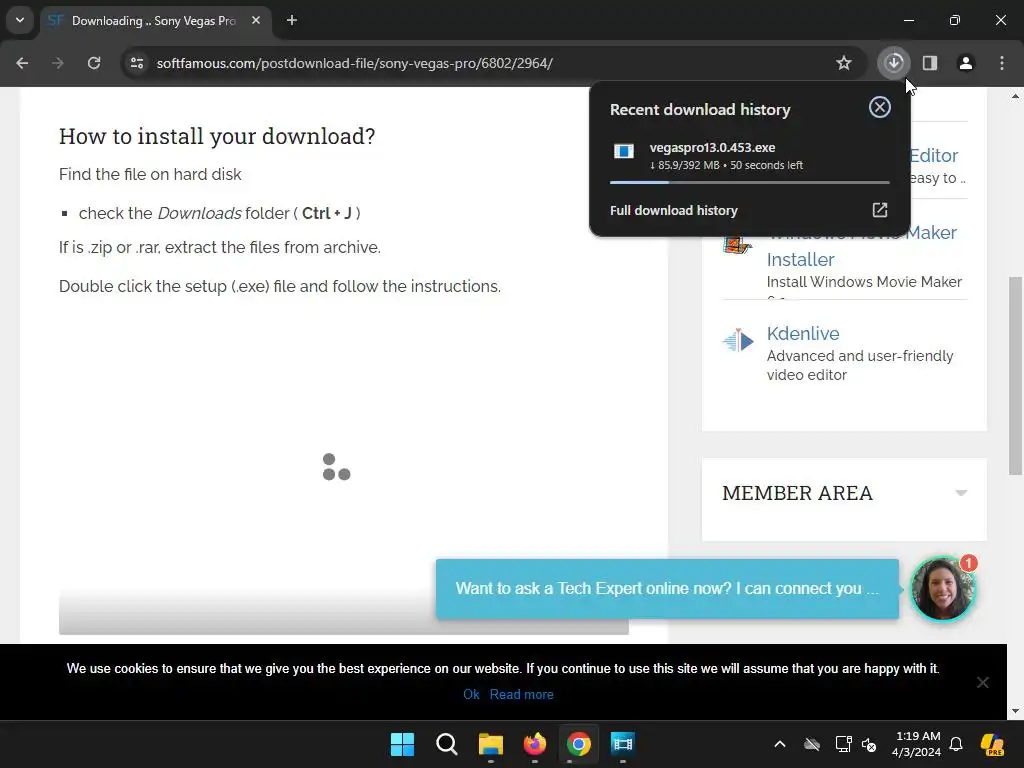Click the open-in-new-tab download history icon
The height and width of the screenshot is (768, 1024).
click(x=880, y=210)
